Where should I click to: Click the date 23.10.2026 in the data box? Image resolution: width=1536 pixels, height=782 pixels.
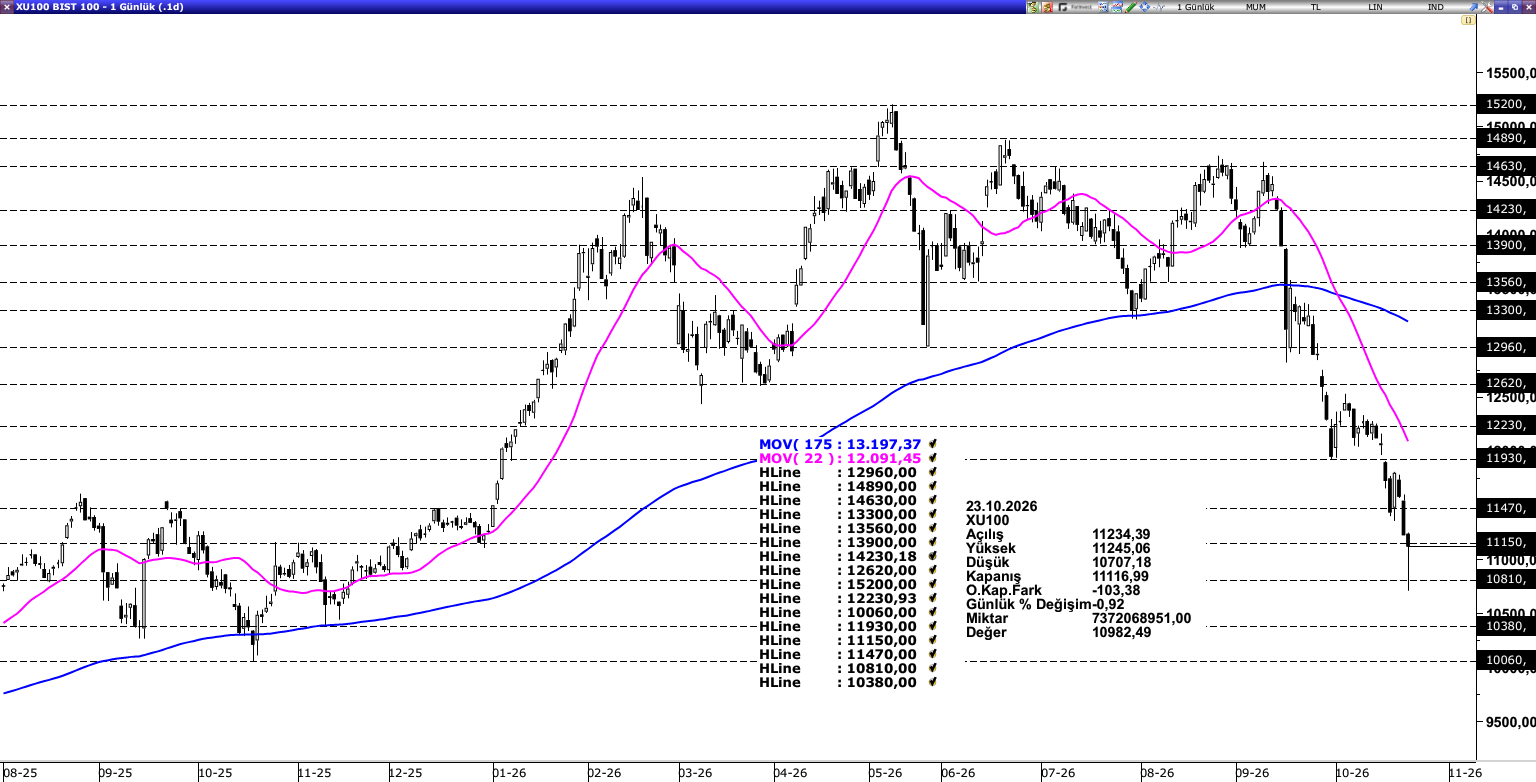[x=1002, y=506]
